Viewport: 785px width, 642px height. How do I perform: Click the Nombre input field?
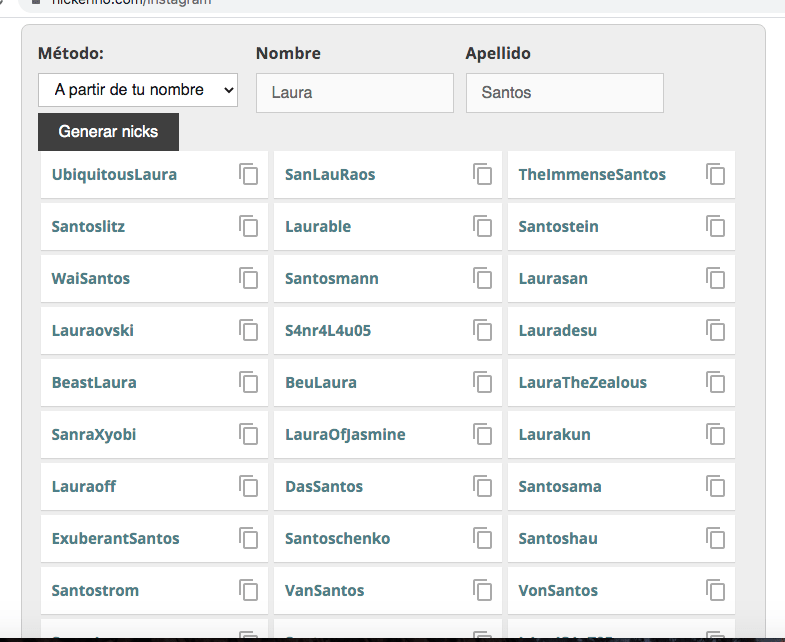(354, 93)
